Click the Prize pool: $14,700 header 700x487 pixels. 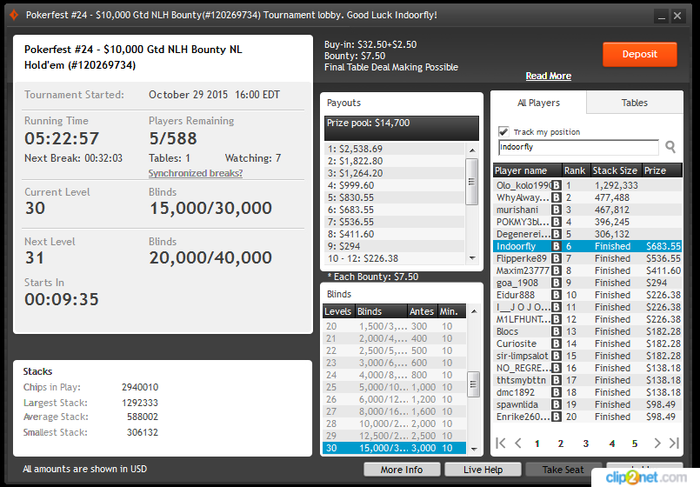tap(401, 128)
